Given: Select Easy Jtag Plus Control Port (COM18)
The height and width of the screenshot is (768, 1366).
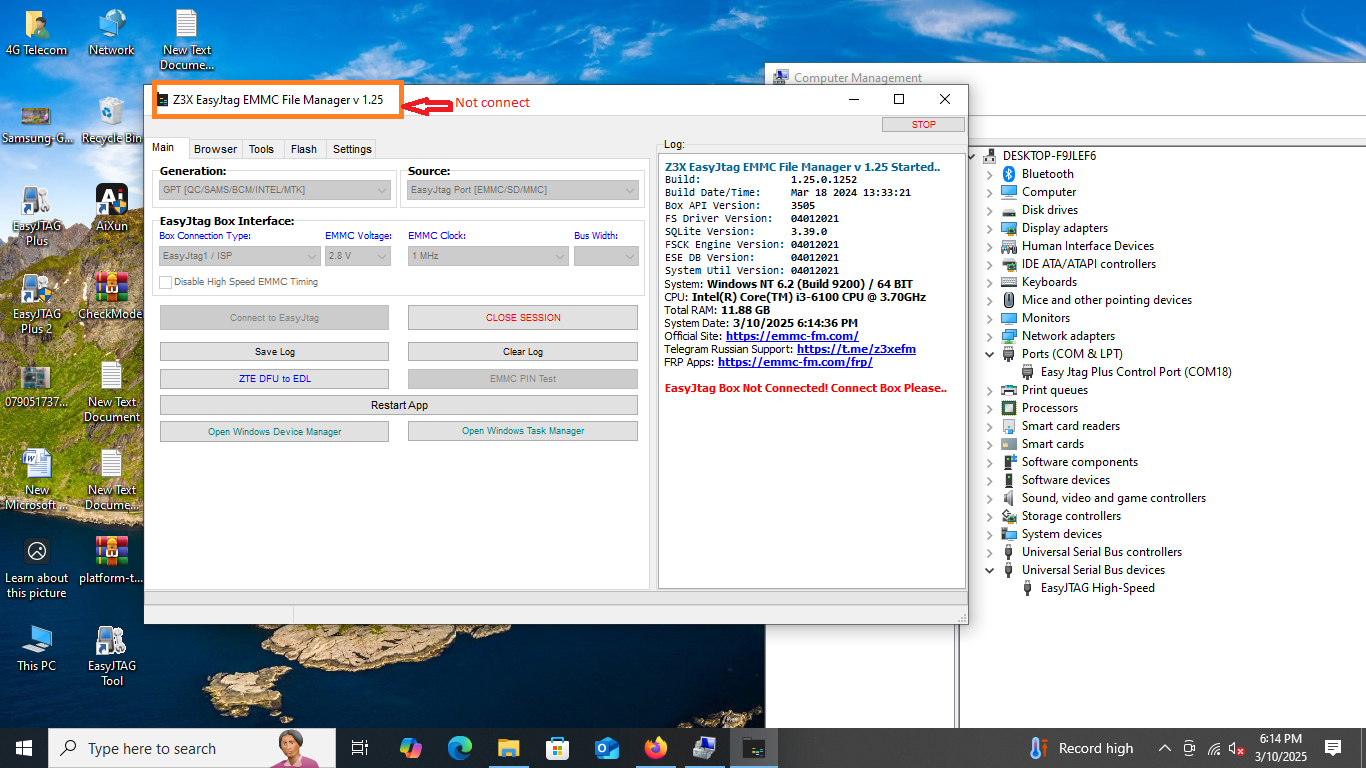Looking at the screenshot, I should (1136, 372).
